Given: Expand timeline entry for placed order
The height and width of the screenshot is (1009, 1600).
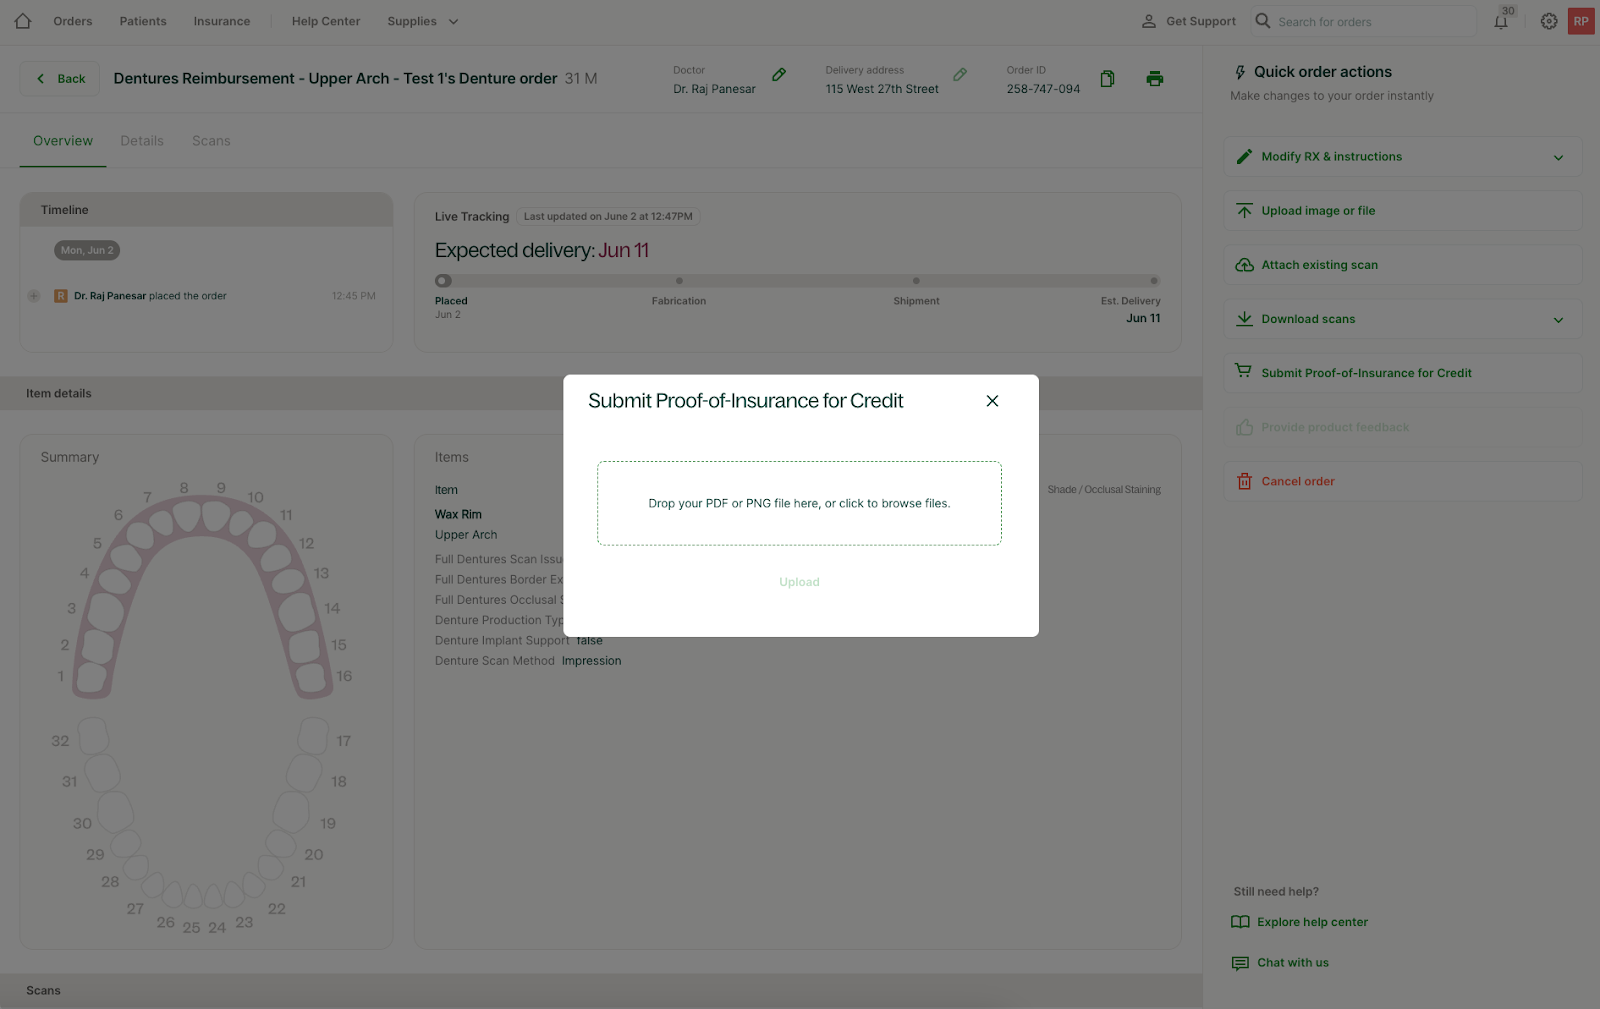Looking at the screenshot, I should coord(34,296).
